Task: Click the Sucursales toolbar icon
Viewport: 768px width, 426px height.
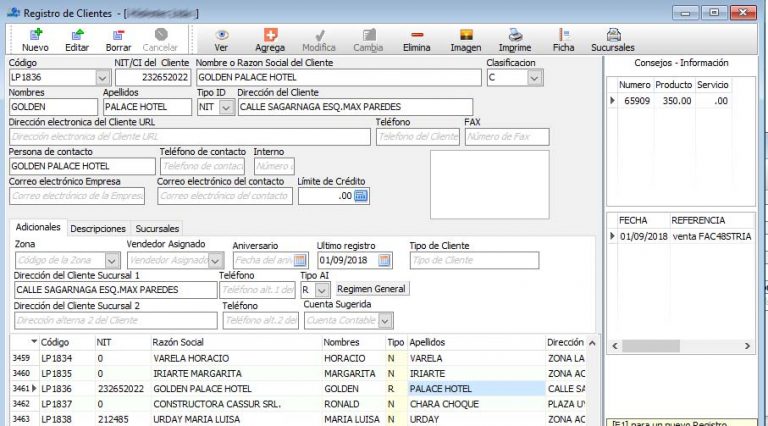Action: point(613,35)
